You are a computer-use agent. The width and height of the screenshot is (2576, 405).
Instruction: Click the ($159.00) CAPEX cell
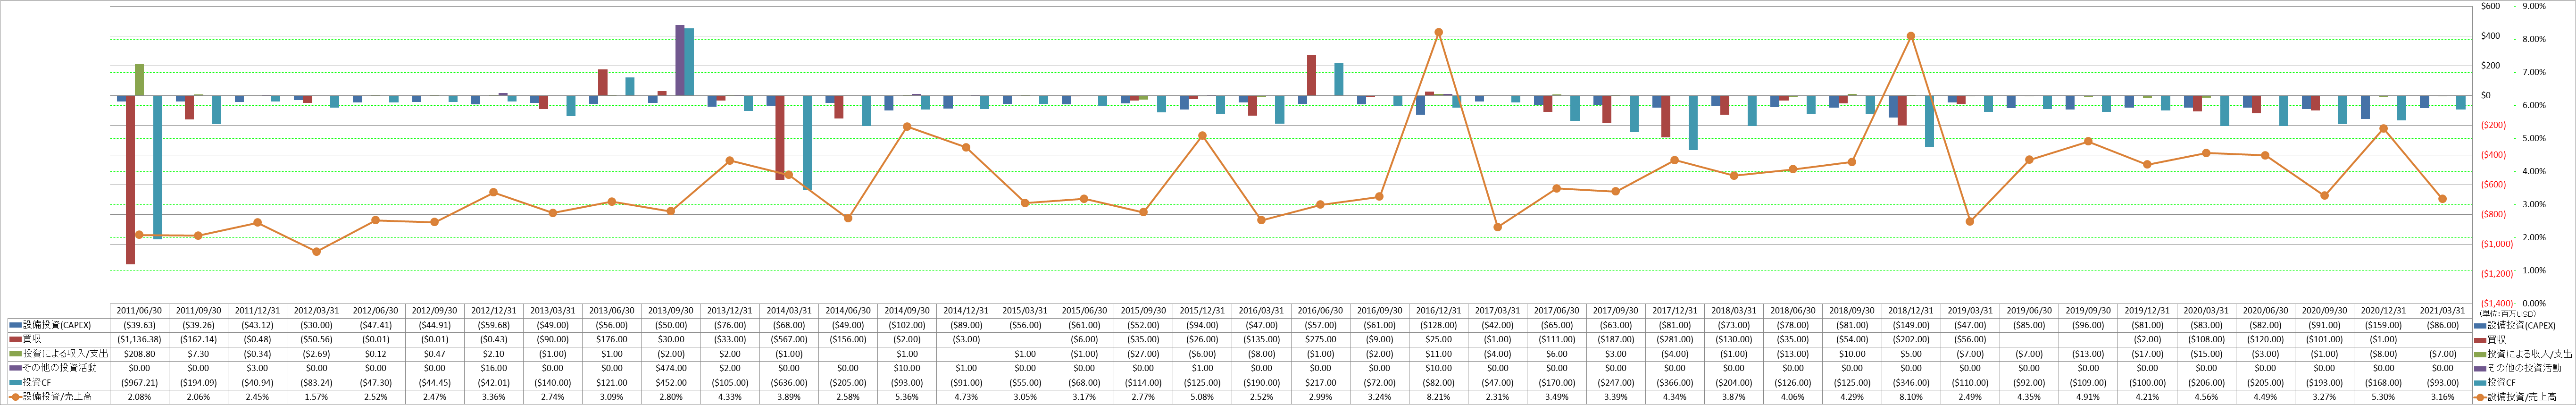2384,325
